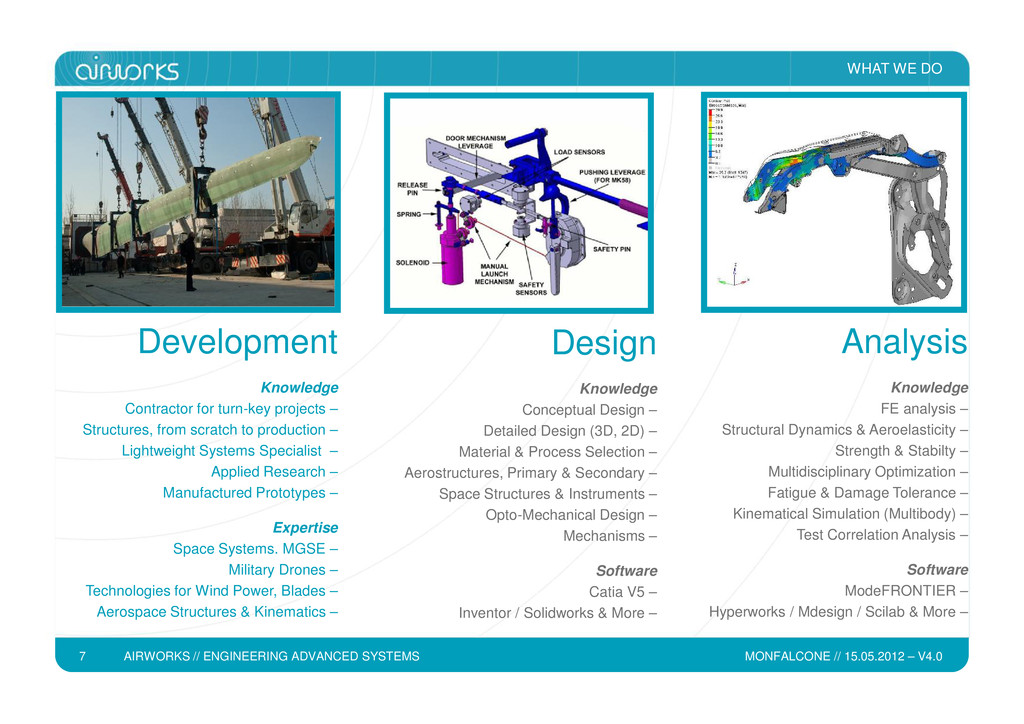Click 'Space Structures & Instruments' line
This screenshot has height=724, width=1024.
548,494
